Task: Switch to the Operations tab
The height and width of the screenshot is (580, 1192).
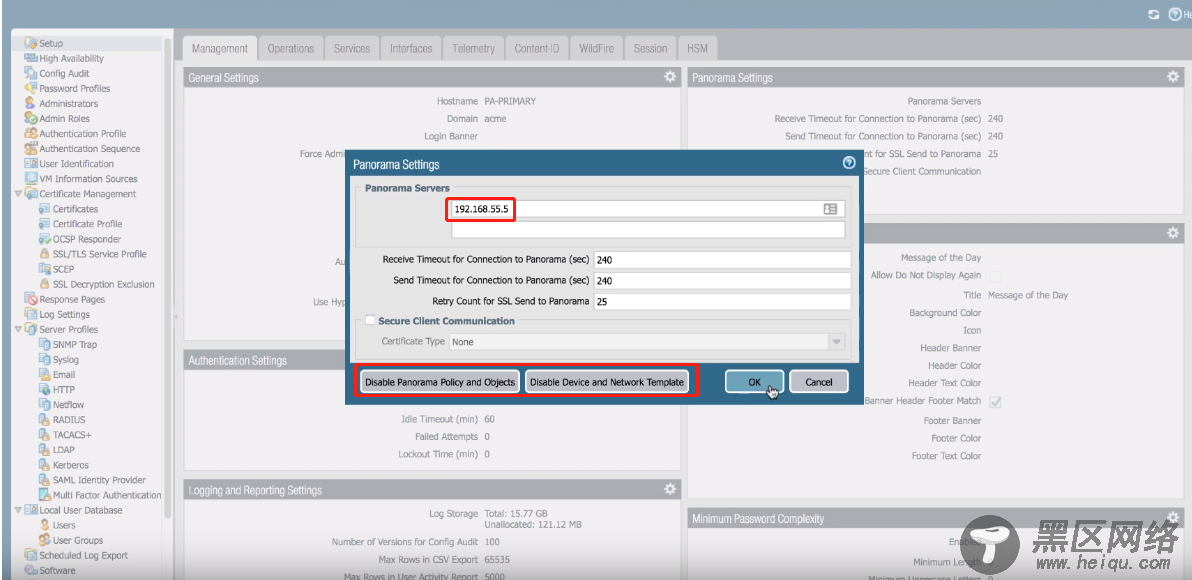Action: pos(290,49)
